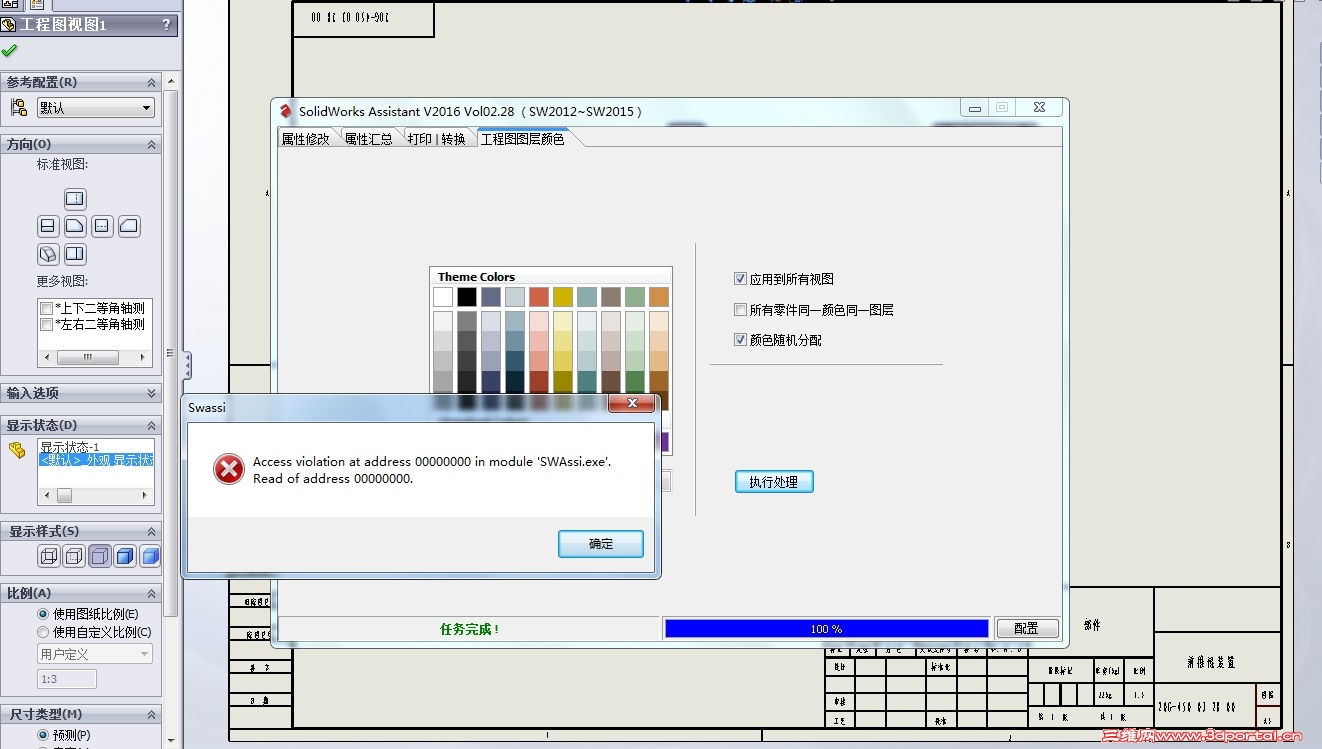Select 使用图纸比例(E) radio button
This screenshot has height=749, width=1322.
point(43,614)
